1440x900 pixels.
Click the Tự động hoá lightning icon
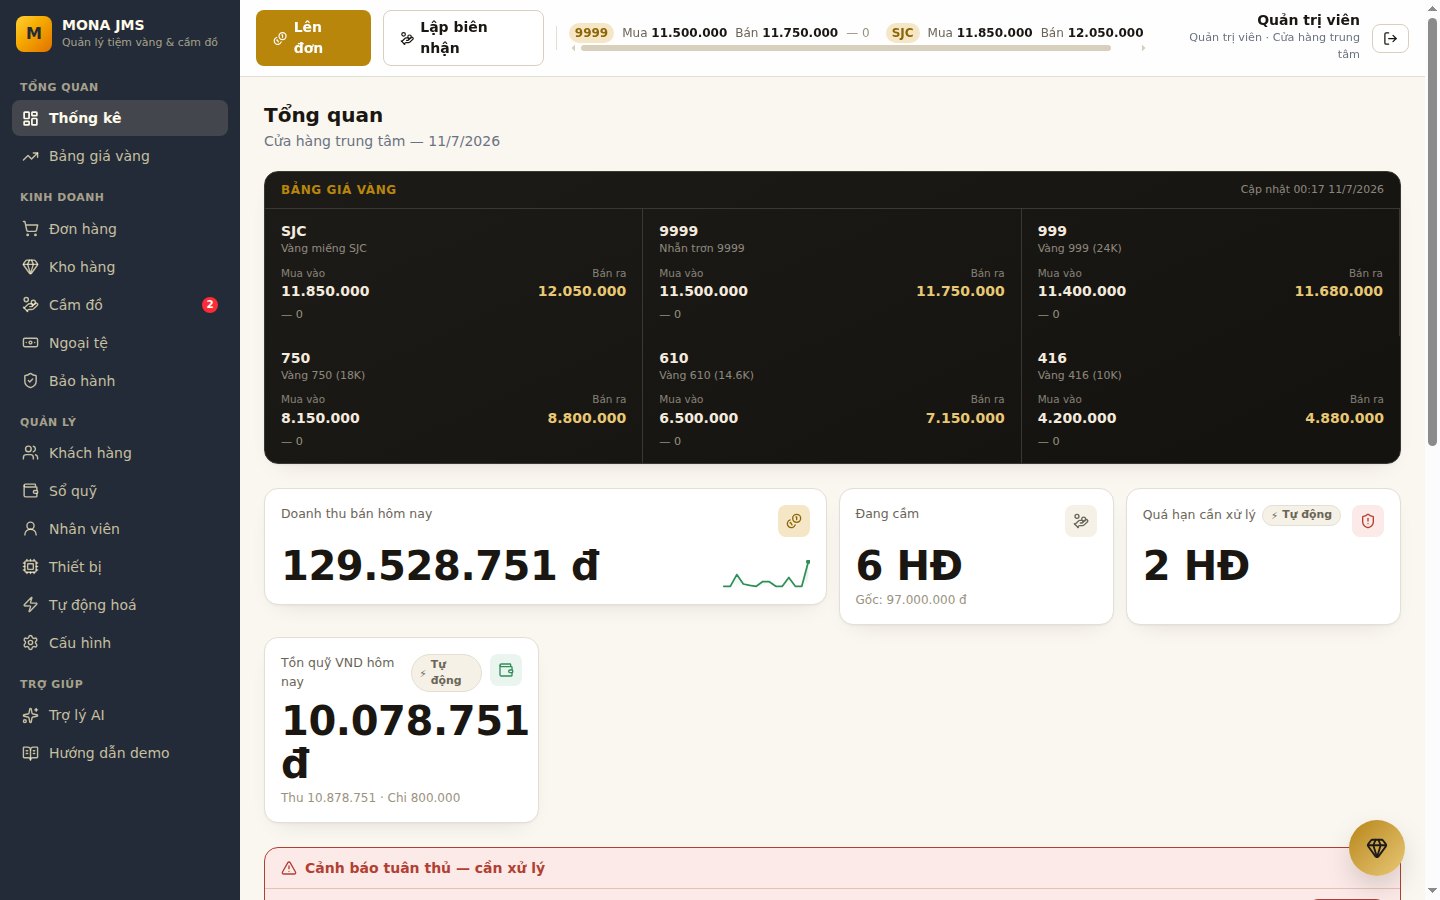31,605
